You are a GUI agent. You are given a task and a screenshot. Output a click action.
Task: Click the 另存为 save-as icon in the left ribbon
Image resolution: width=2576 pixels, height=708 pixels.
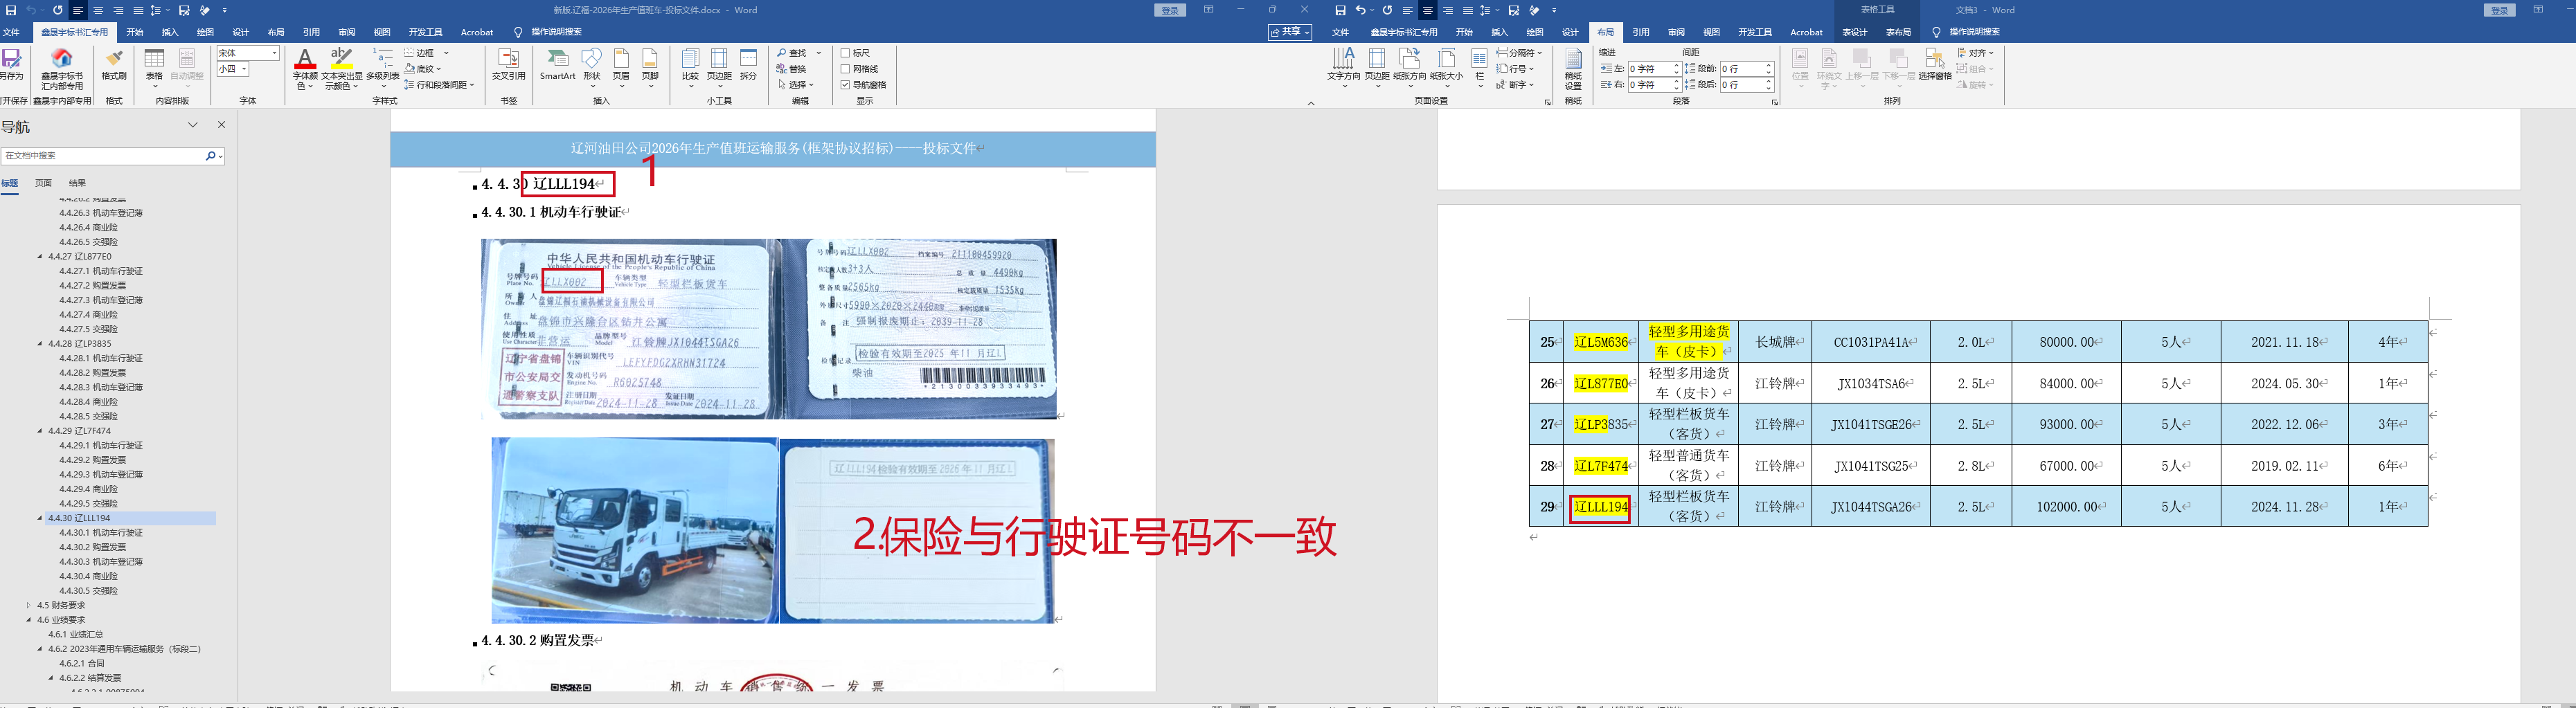pyautogui.click(x=11, y=65)
